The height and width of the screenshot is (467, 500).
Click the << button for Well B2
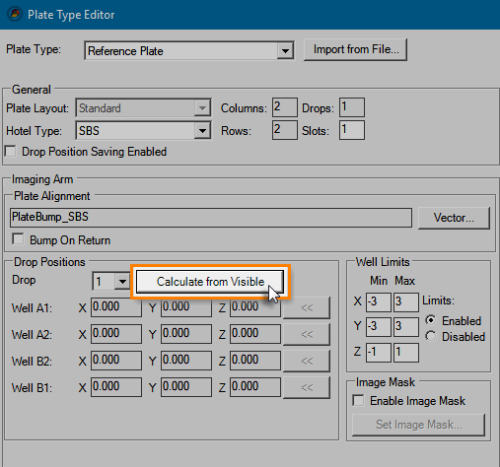click(307, 361)
